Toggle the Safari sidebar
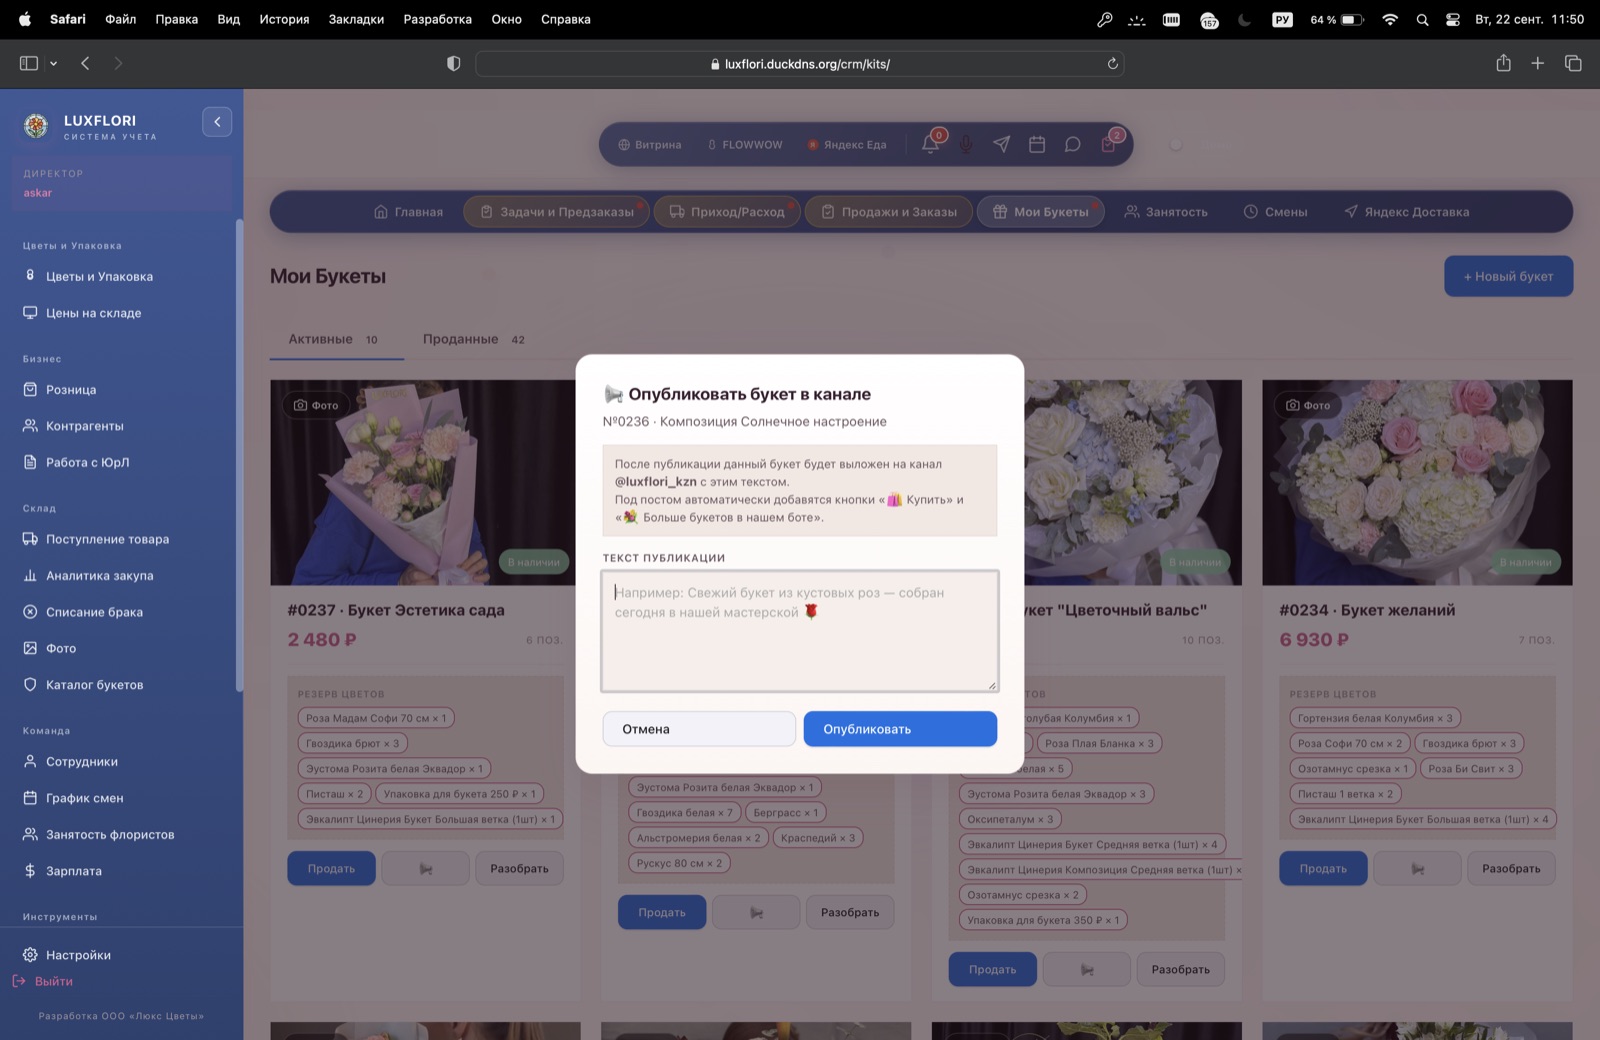This screenshot has height=1040, width=1600. tap(29, 63)
